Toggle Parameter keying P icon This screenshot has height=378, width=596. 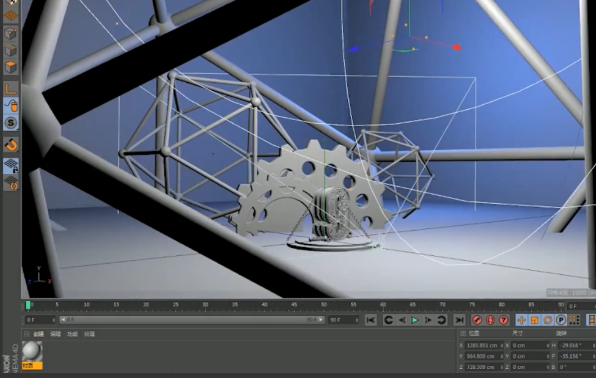(561, 320)
